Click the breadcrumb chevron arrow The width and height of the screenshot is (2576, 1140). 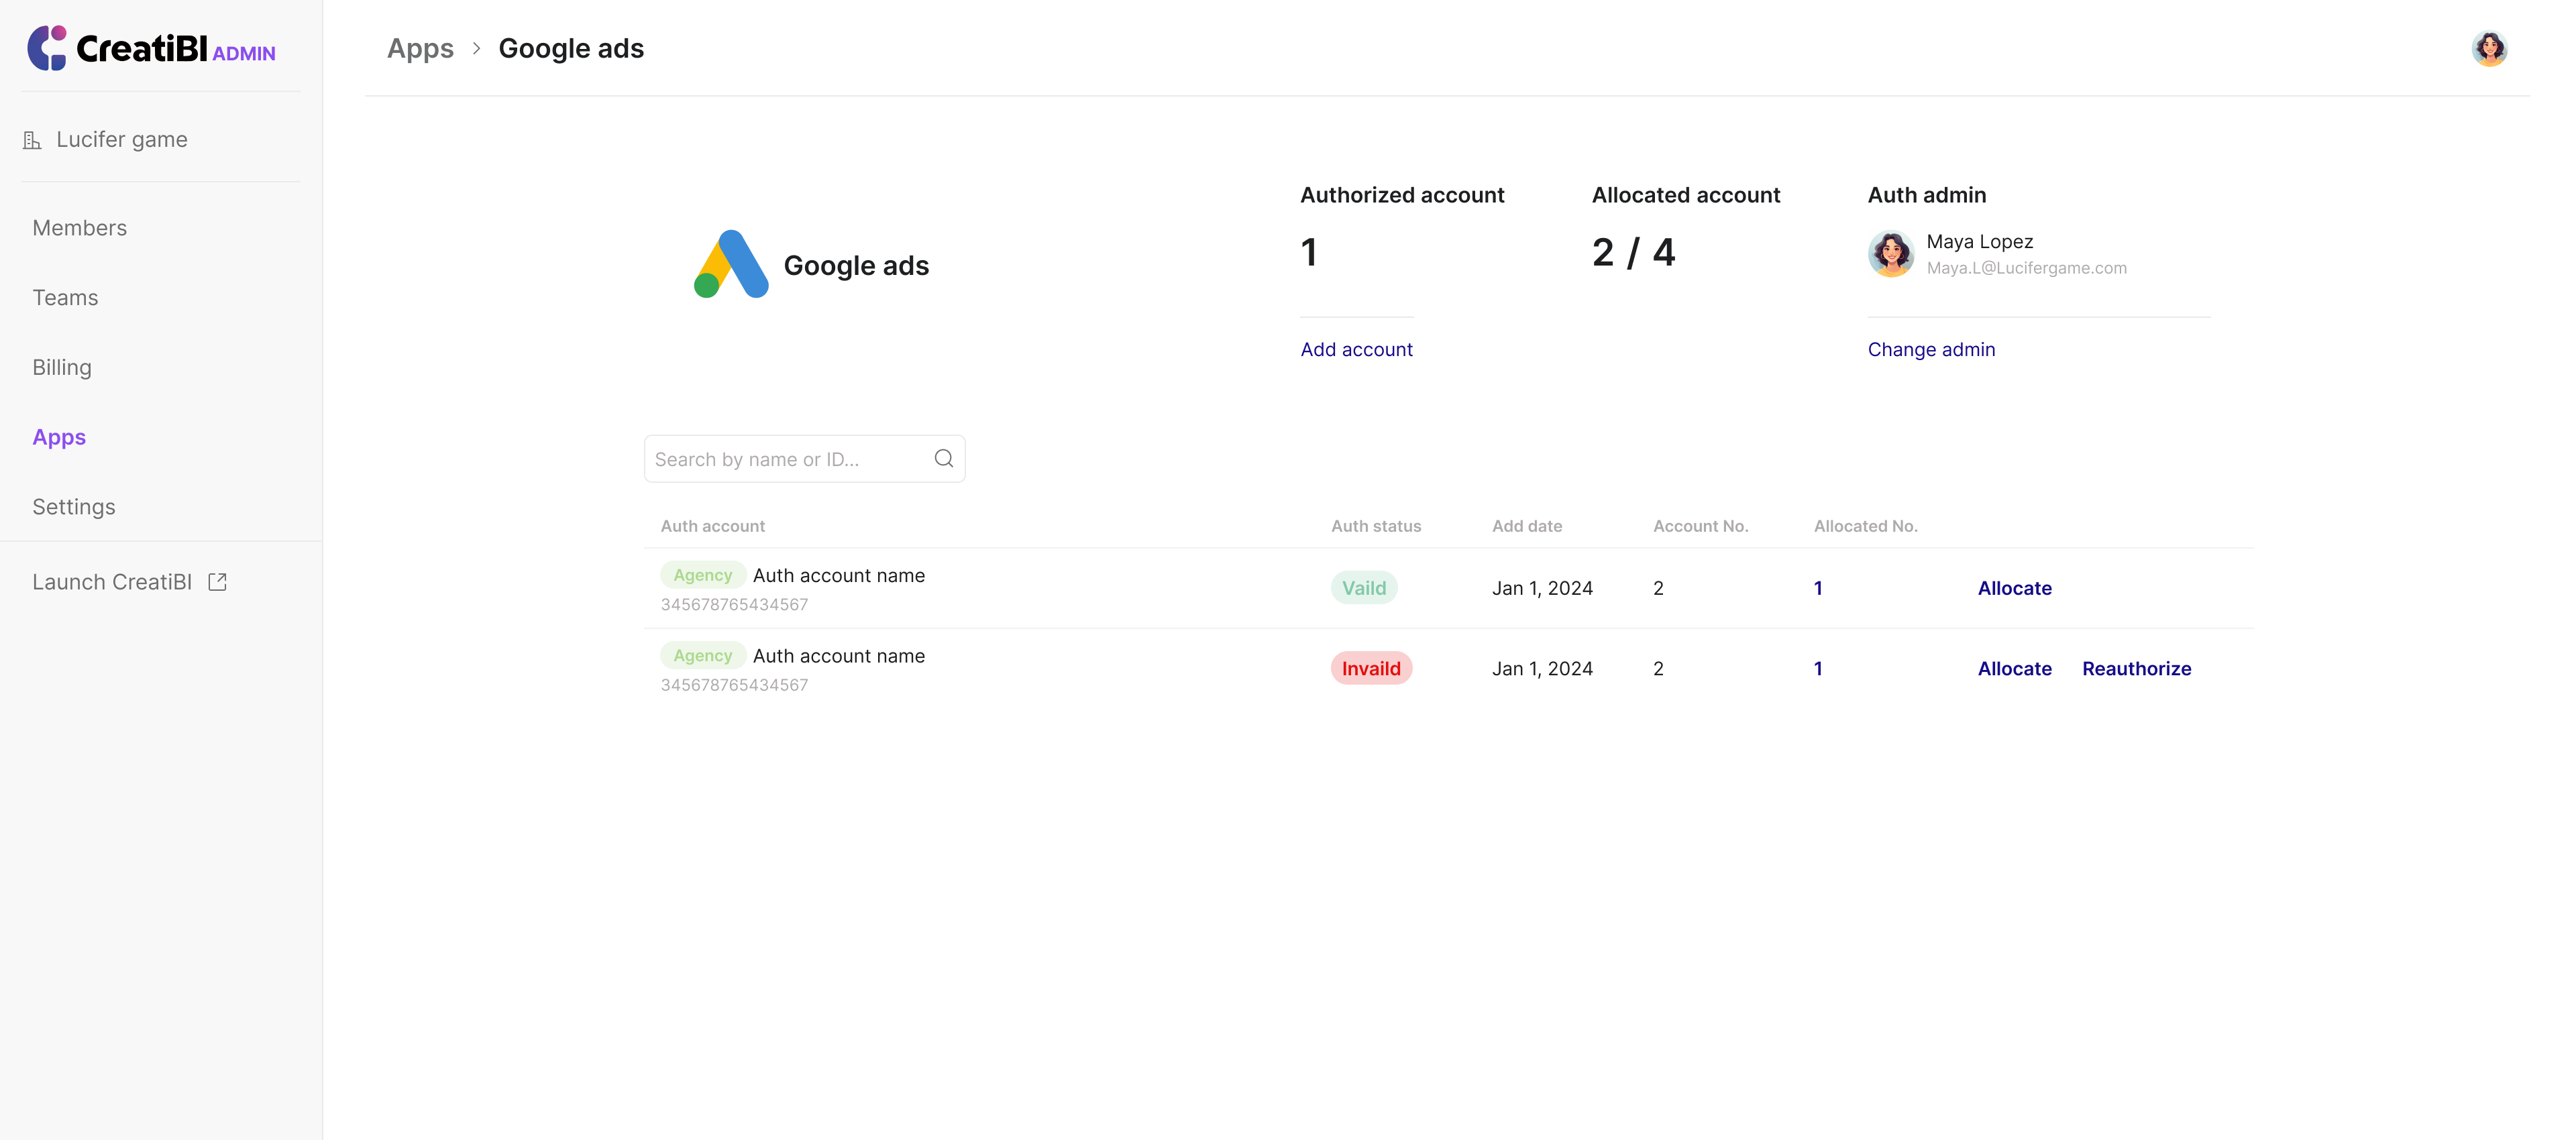[x=476, y=48]
